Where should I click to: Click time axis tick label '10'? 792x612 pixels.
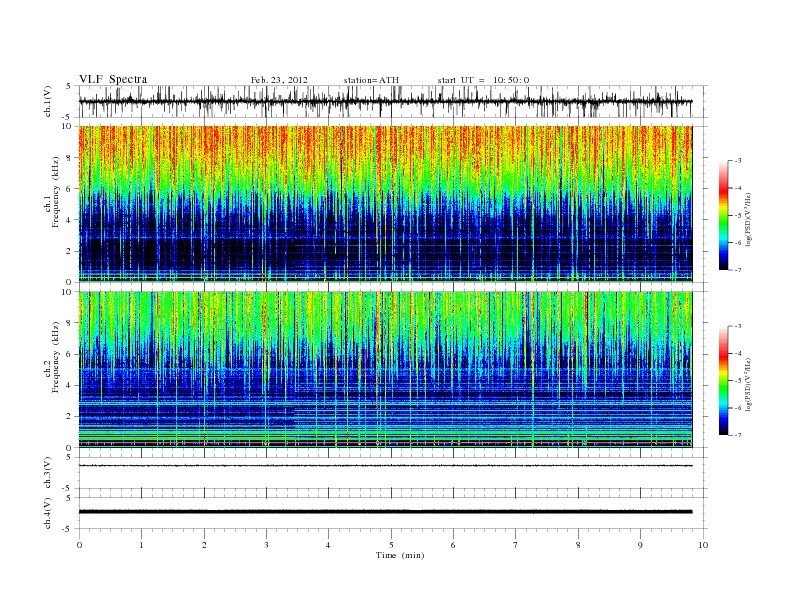tap(703, 545)
